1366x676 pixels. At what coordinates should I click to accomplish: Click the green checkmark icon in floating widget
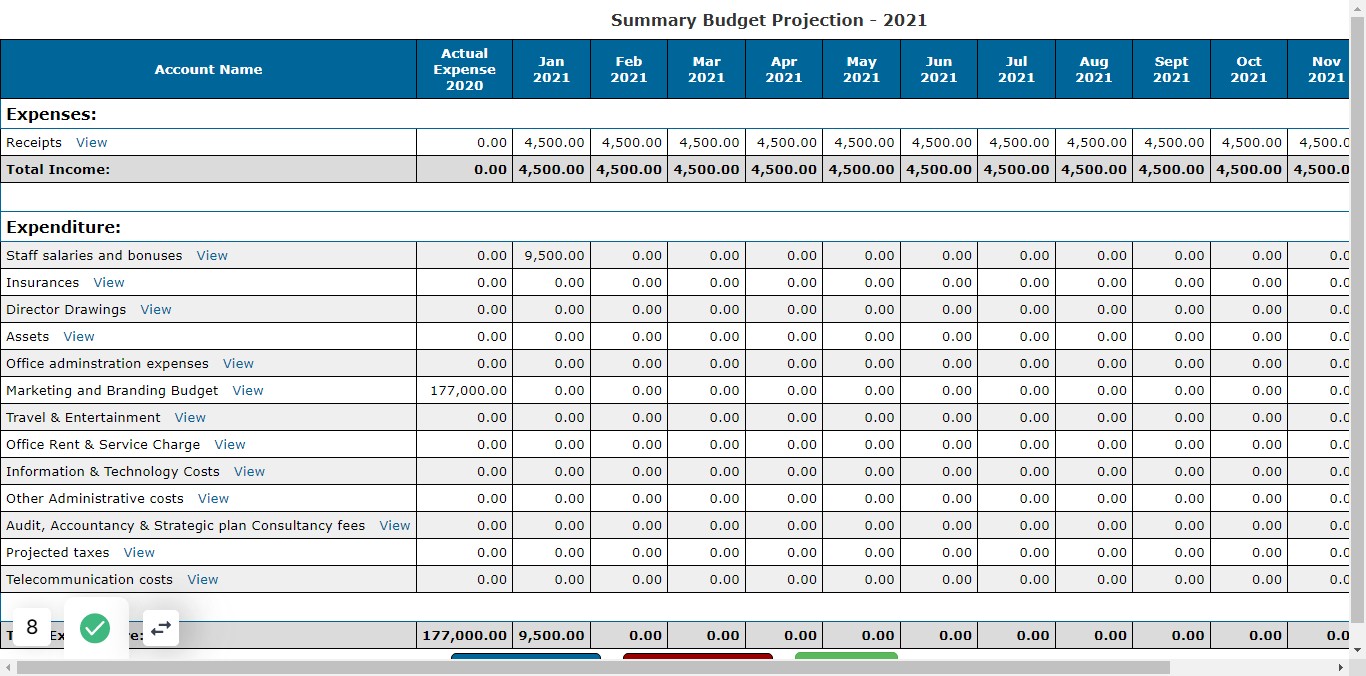95,628
